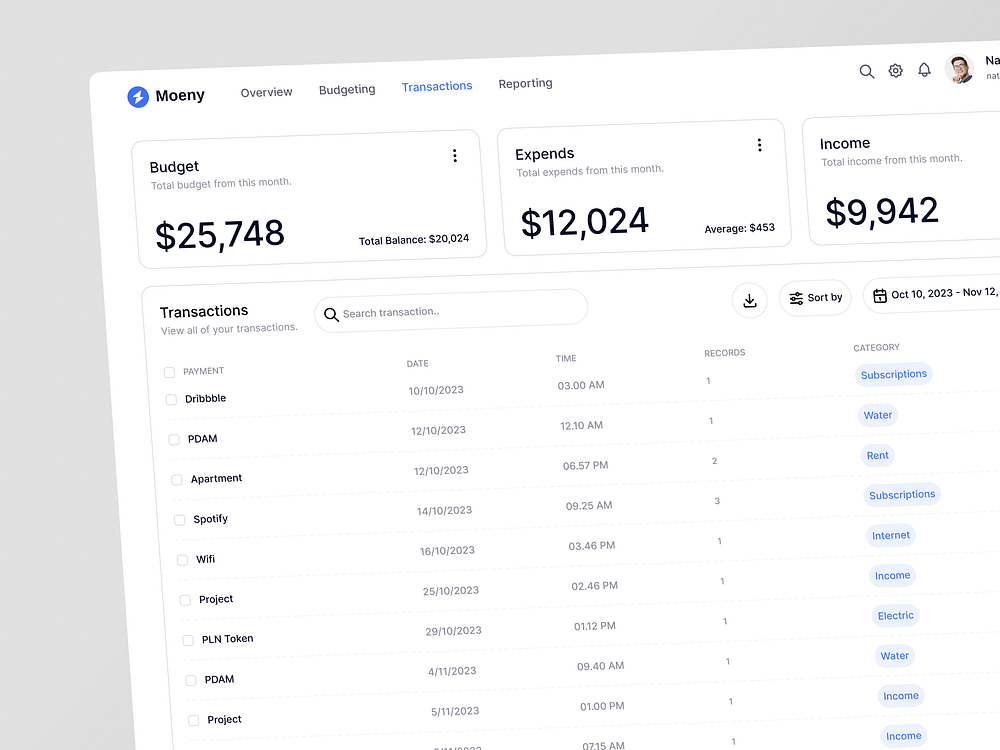
Task: Open the Budget card options menu
Action: tap(455, 155)
